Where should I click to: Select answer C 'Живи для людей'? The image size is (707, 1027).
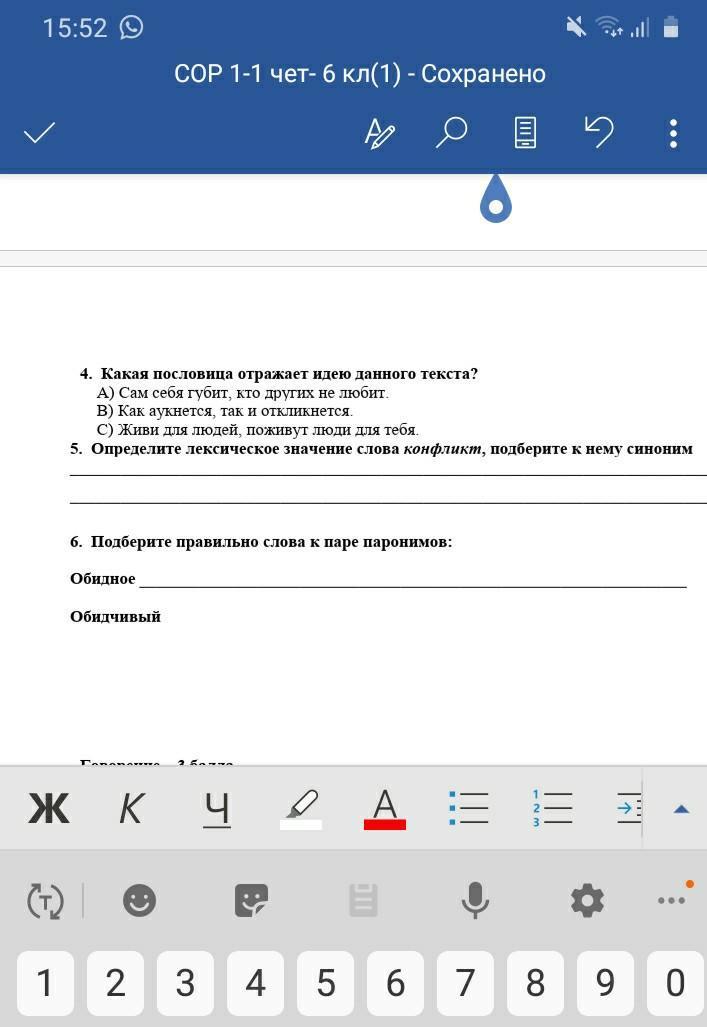click(258, 430)
